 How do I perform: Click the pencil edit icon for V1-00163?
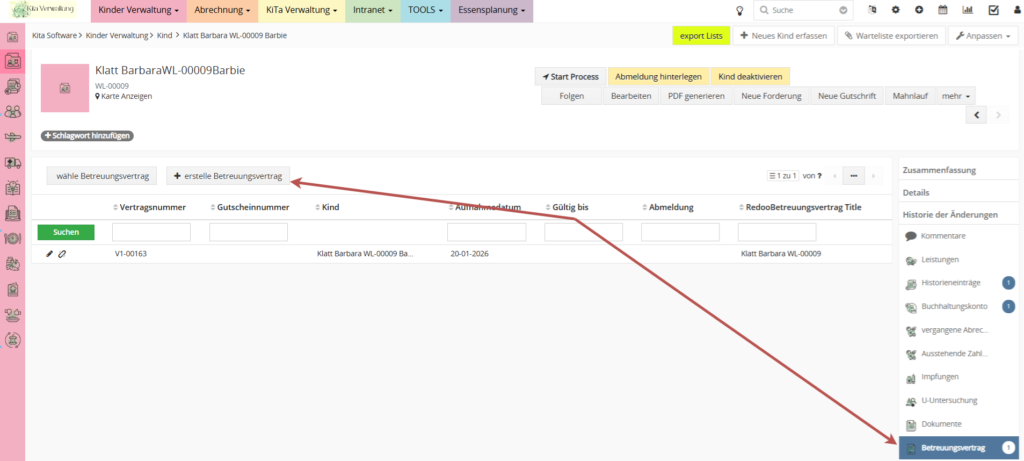coord(50,254)
